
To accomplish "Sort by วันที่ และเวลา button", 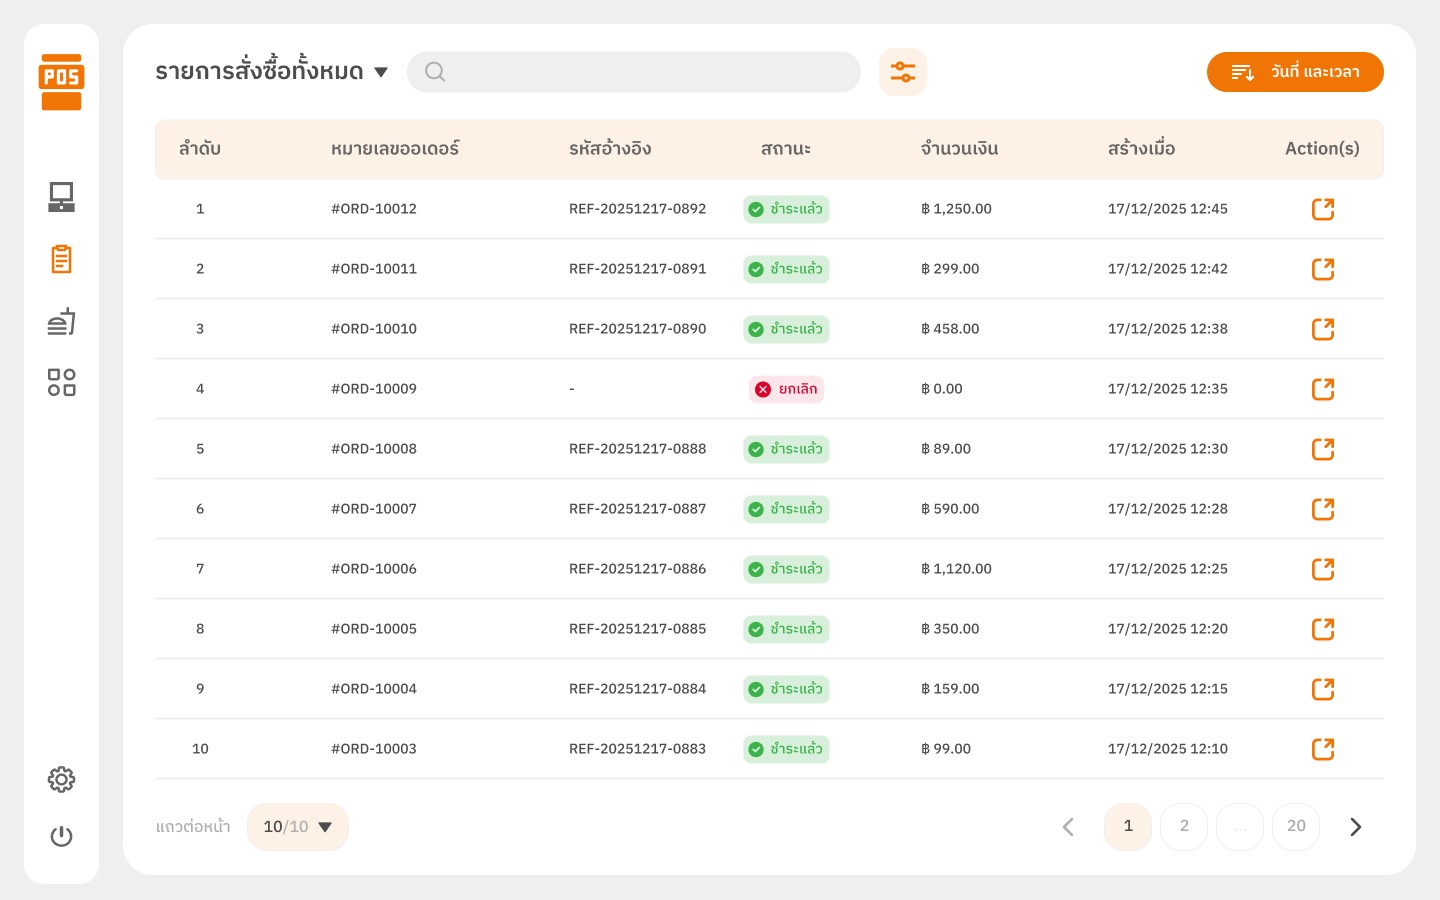I will tap(1294, 72).
